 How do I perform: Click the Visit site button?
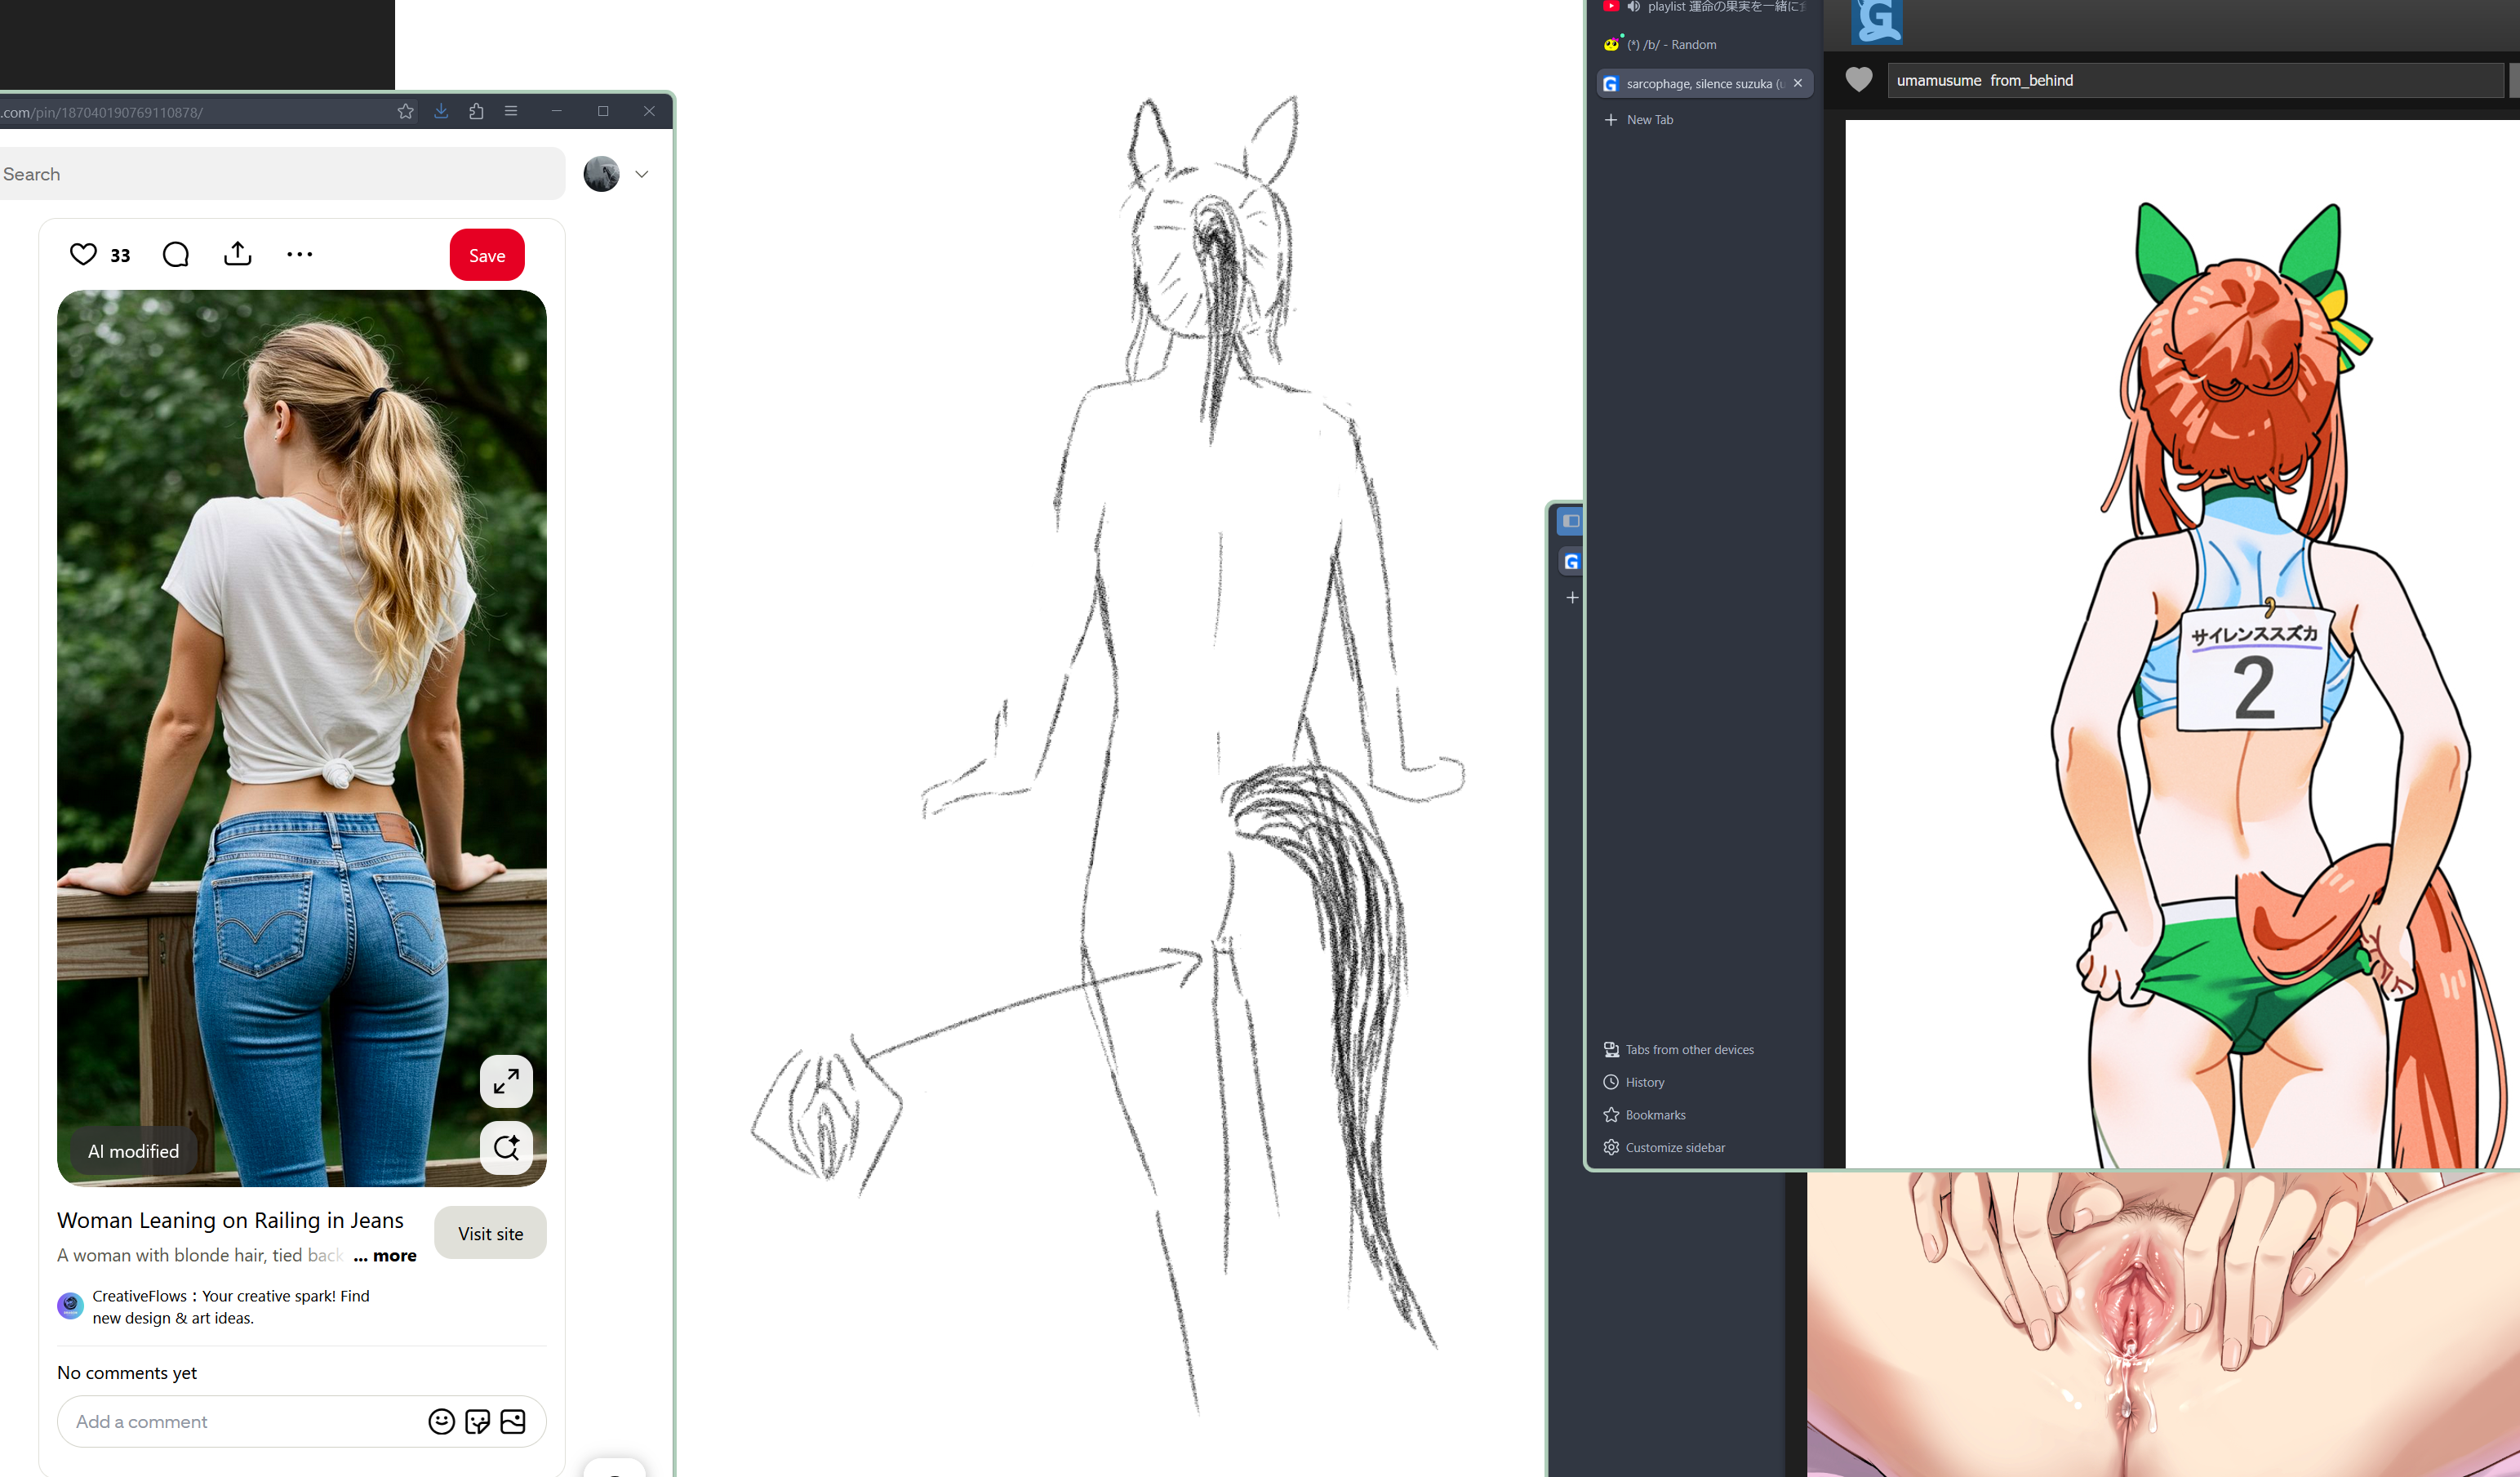coord(491,1233)
